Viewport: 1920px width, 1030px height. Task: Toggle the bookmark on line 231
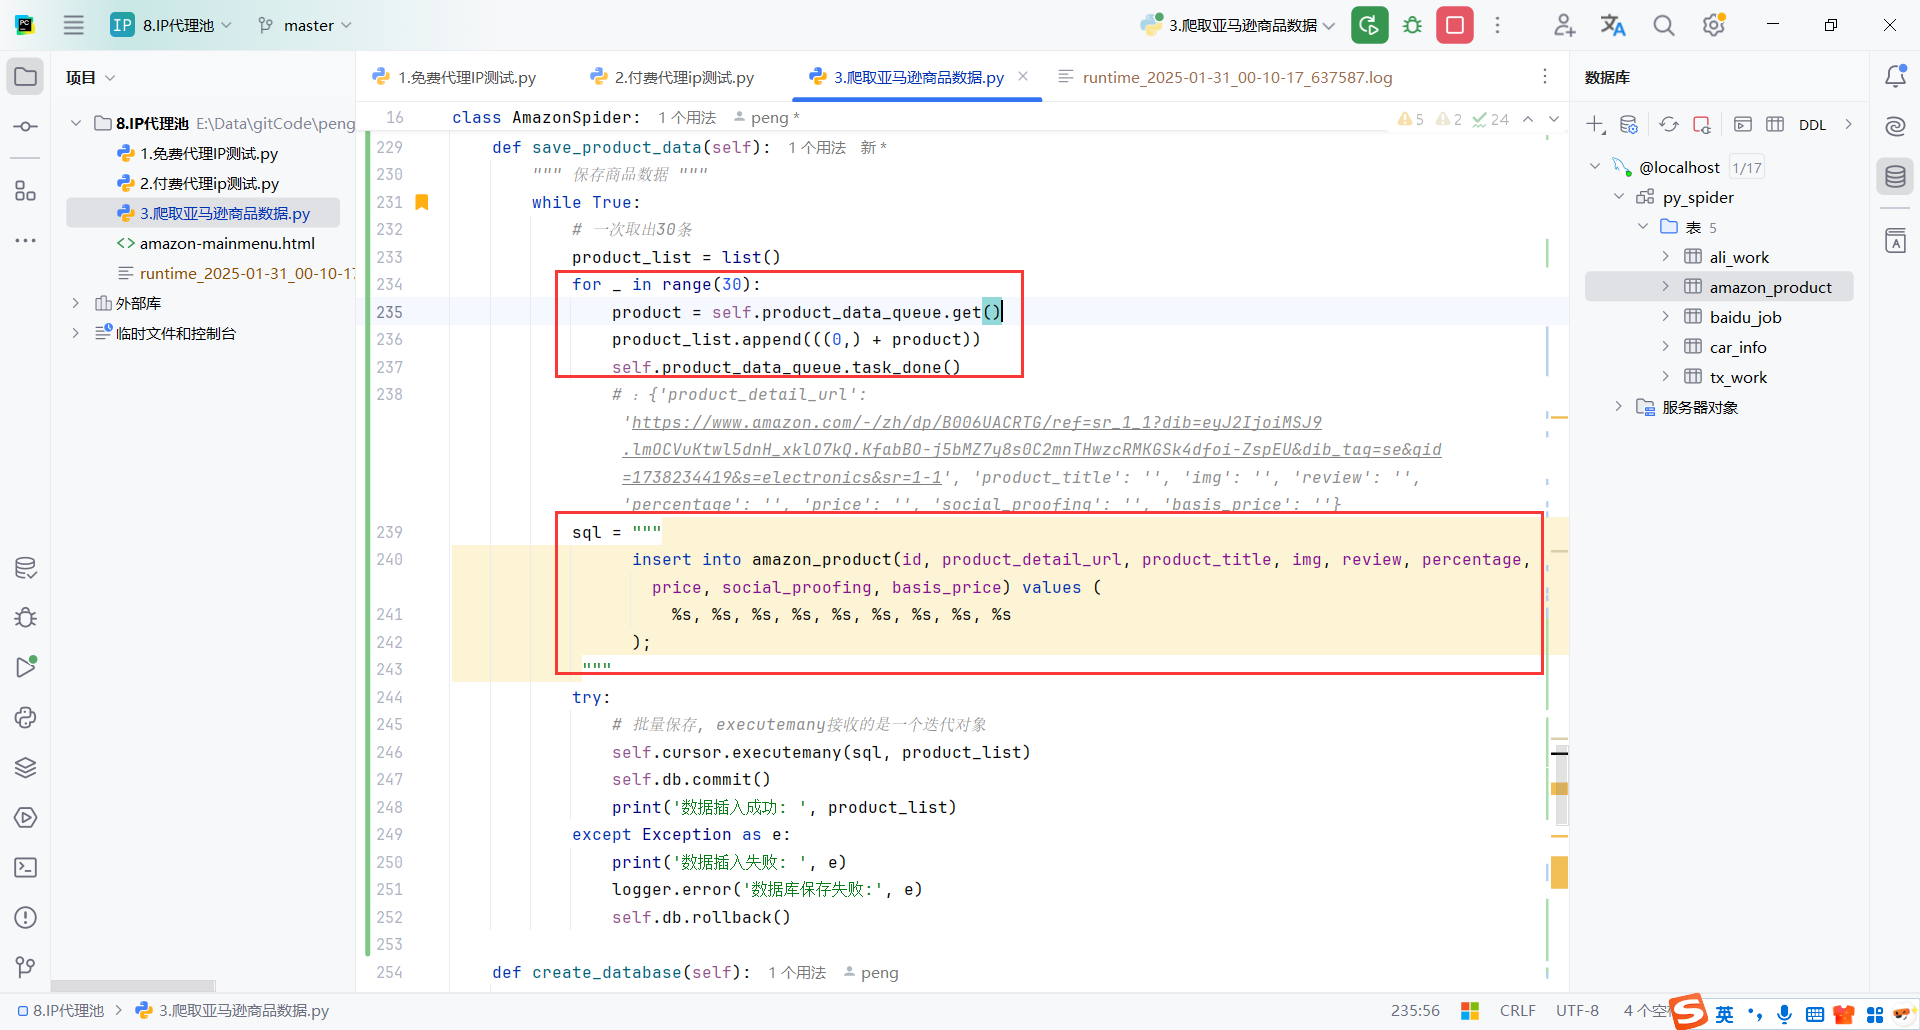(422, 202)
